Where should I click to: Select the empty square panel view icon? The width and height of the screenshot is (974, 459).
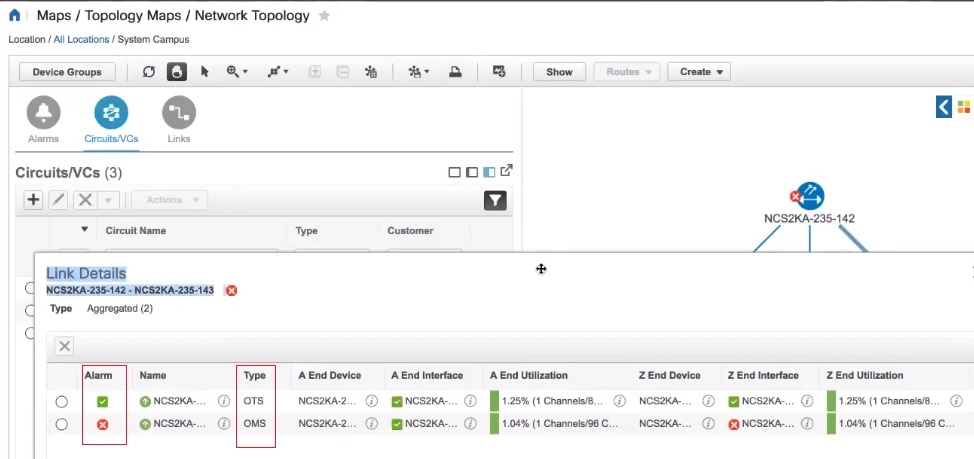pos(455,172)
